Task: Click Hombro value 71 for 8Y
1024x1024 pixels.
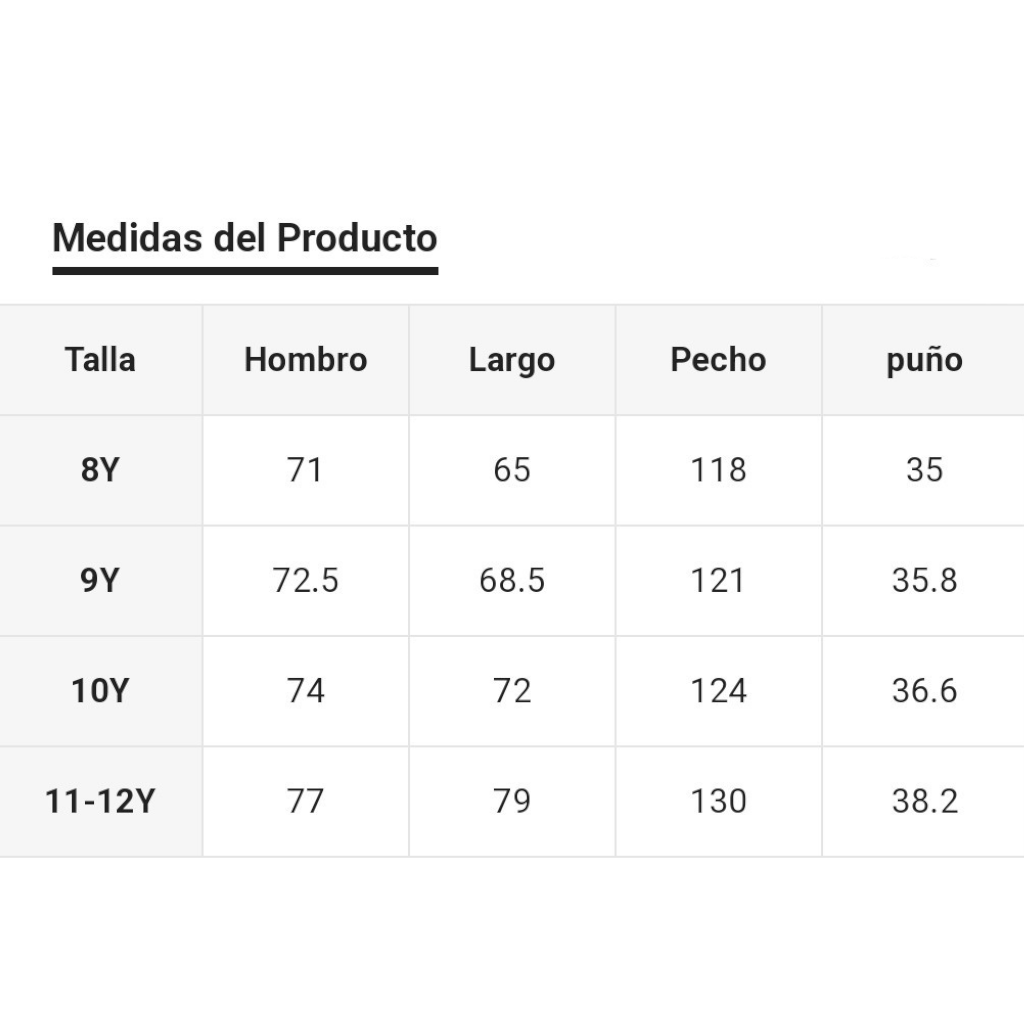Action: click(x=306, y=470)
